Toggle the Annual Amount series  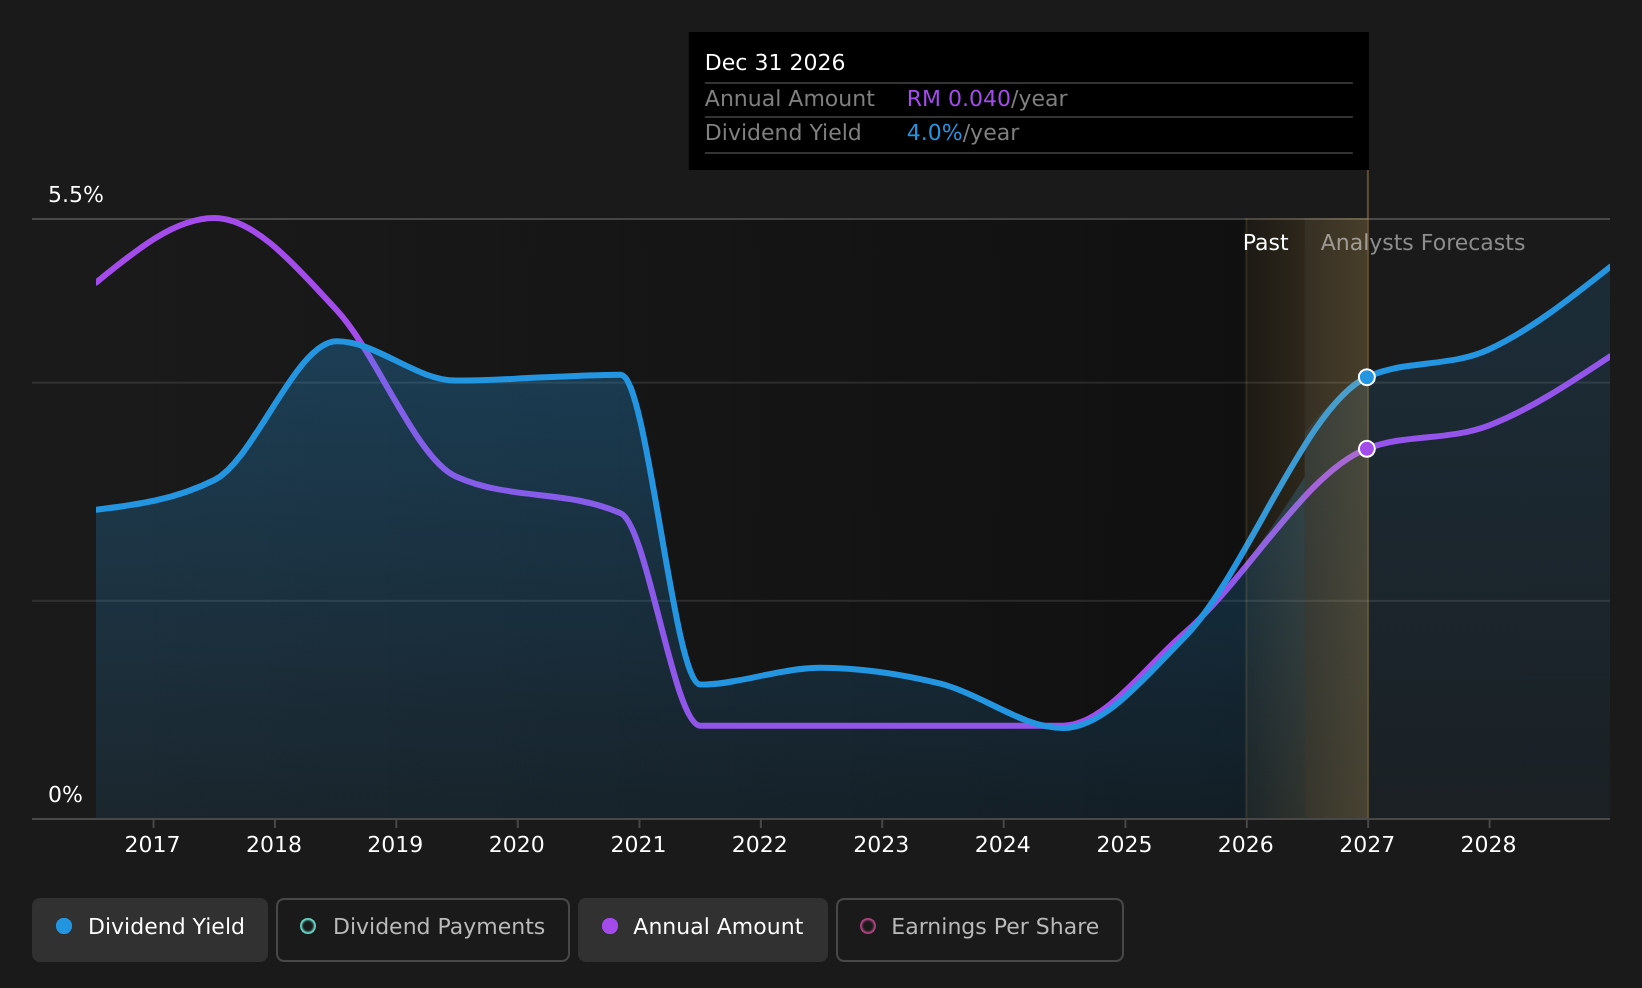pyautogui.click(x=703, y=929)
